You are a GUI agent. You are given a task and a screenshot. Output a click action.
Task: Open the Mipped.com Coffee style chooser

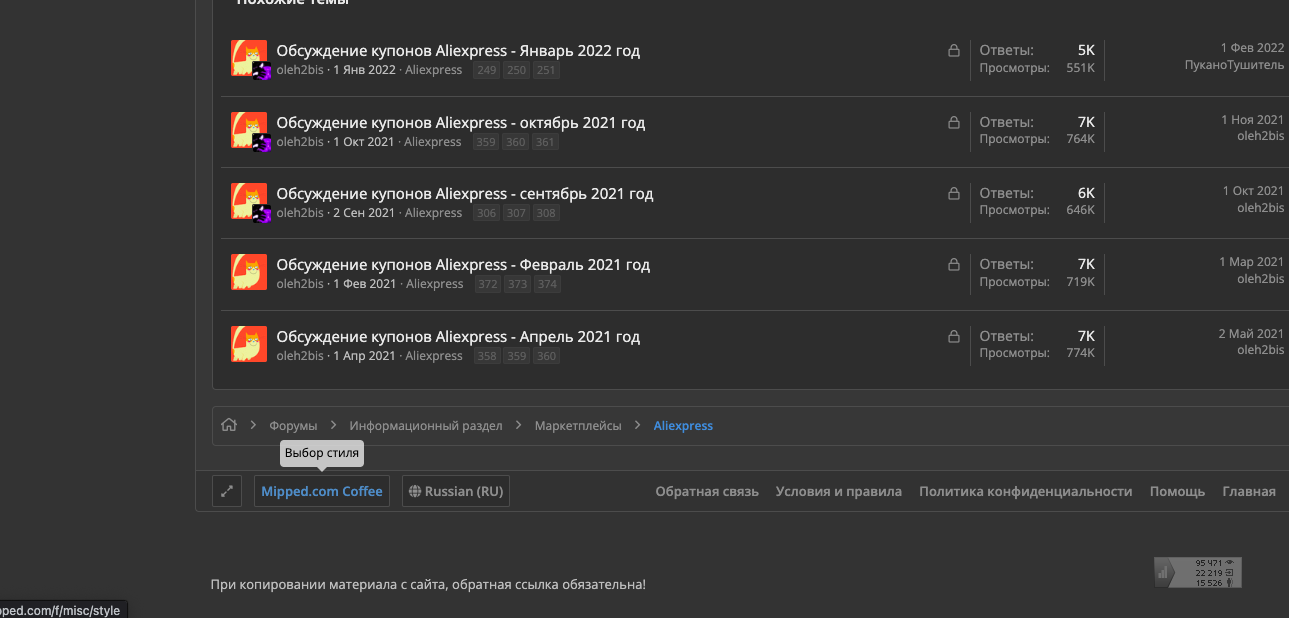(322, 491)
